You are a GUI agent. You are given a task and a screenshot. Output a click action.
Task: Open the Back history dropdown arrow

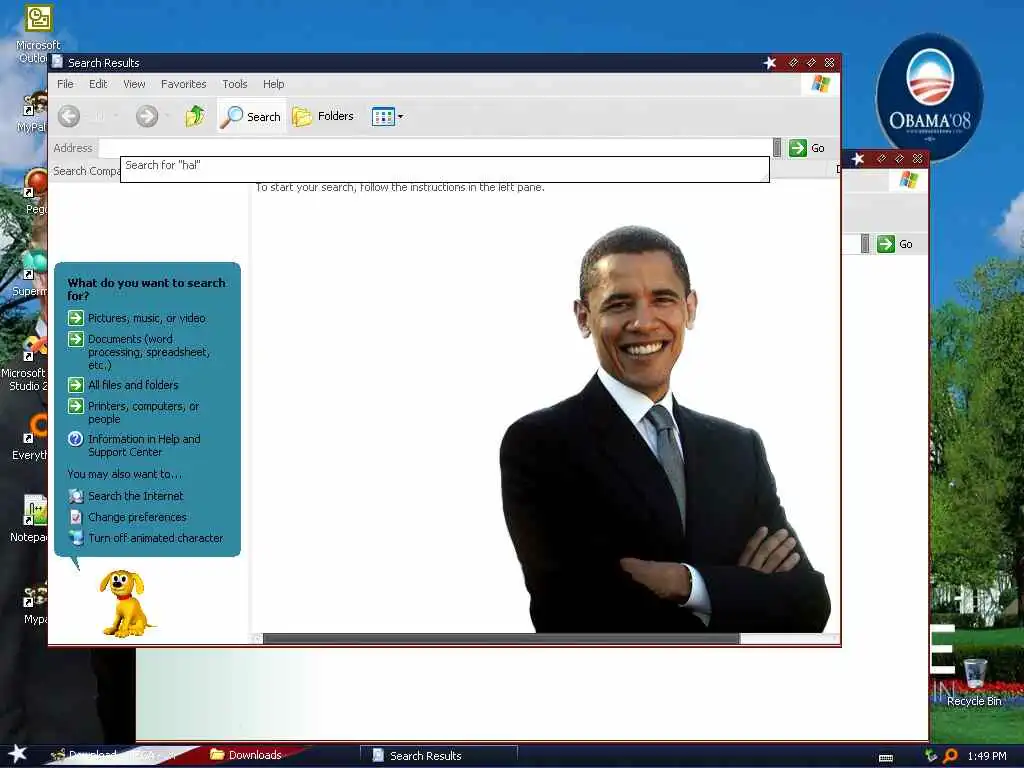coord(116,117)
